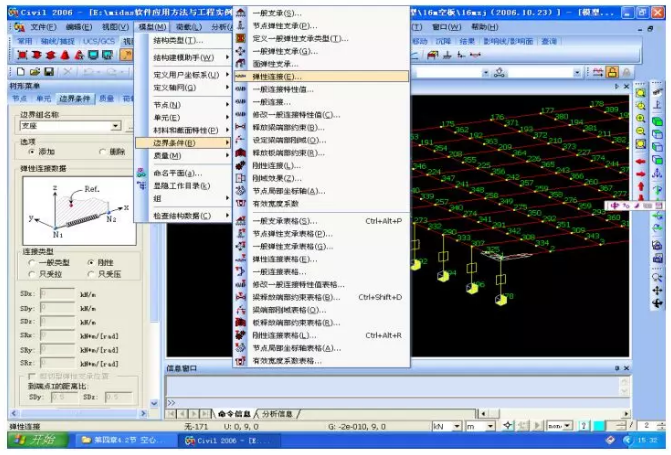
Task: Click the first red select icon in toolbar
Action: 22,55
